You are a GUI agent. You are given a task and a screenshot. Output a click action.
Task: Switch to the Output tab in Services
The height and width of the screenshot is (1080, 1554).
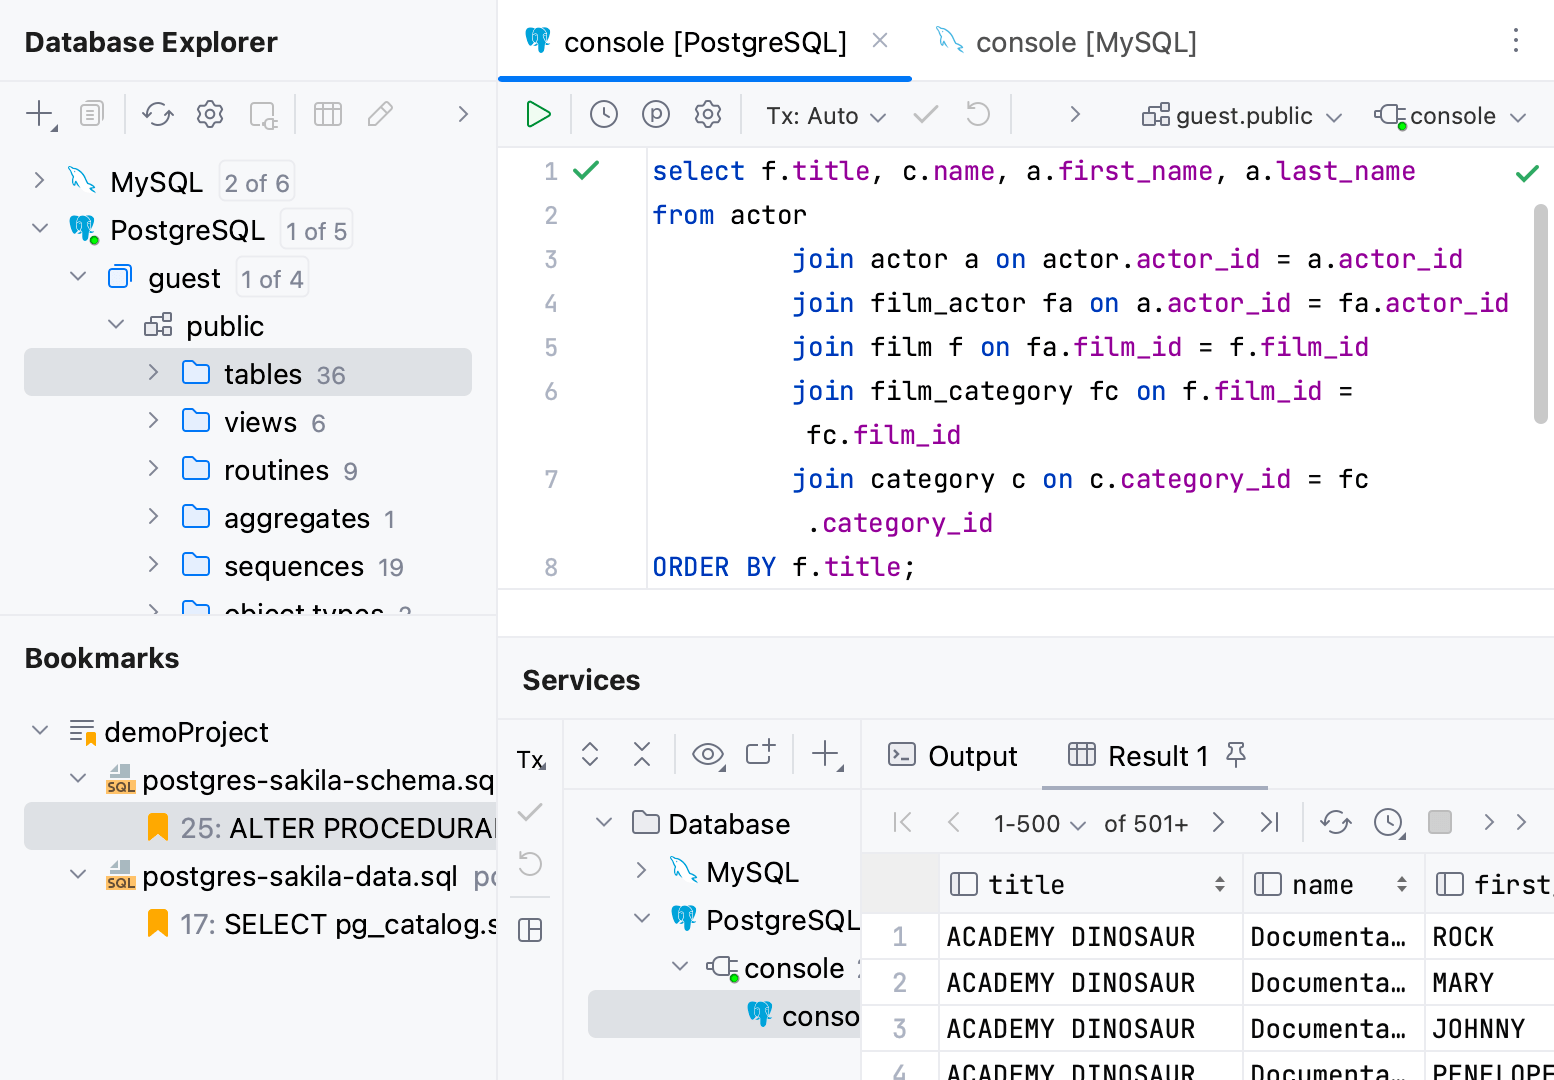pos(953,756)
